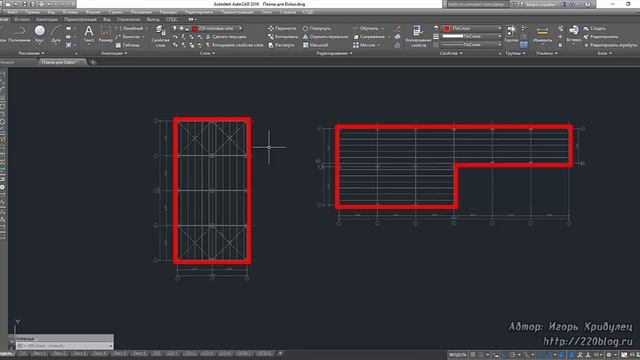Select the Круг (circle) tool
640x360 pixels.
click(40, 33)
